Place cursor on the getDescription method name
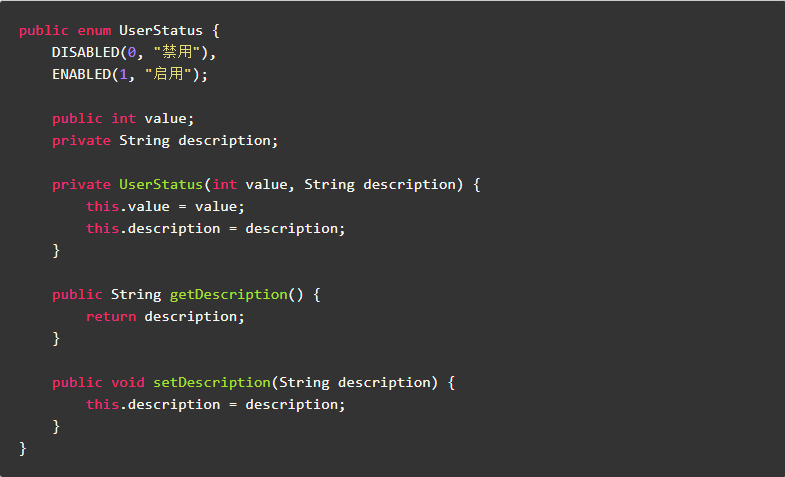785x477 pixels. (x=228, y=294)
